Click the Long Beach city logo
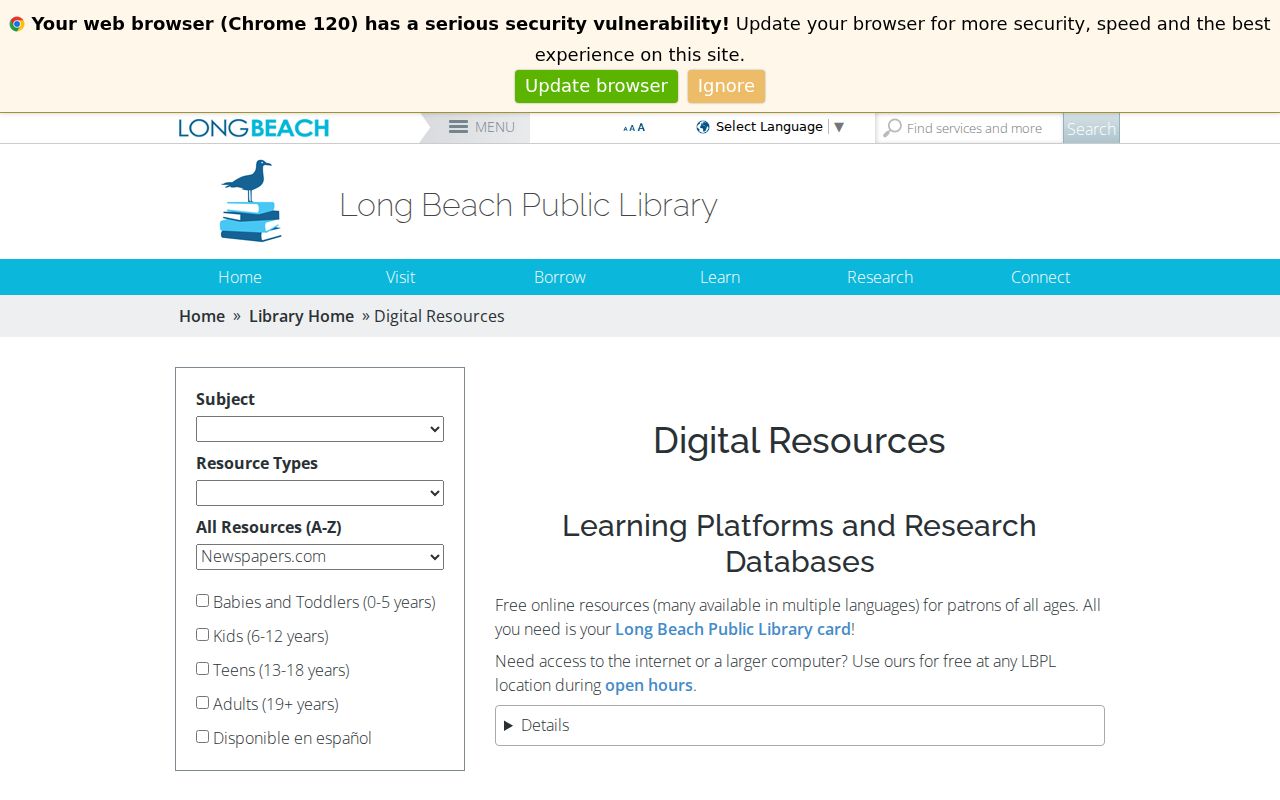 coord(254,128)
